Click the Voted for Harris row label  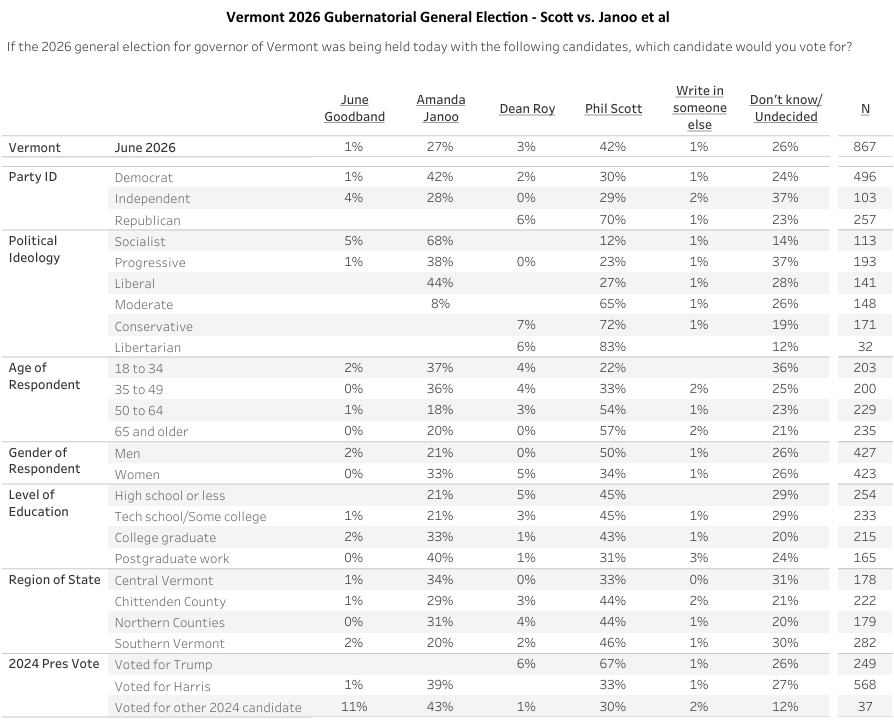[162, 686]
